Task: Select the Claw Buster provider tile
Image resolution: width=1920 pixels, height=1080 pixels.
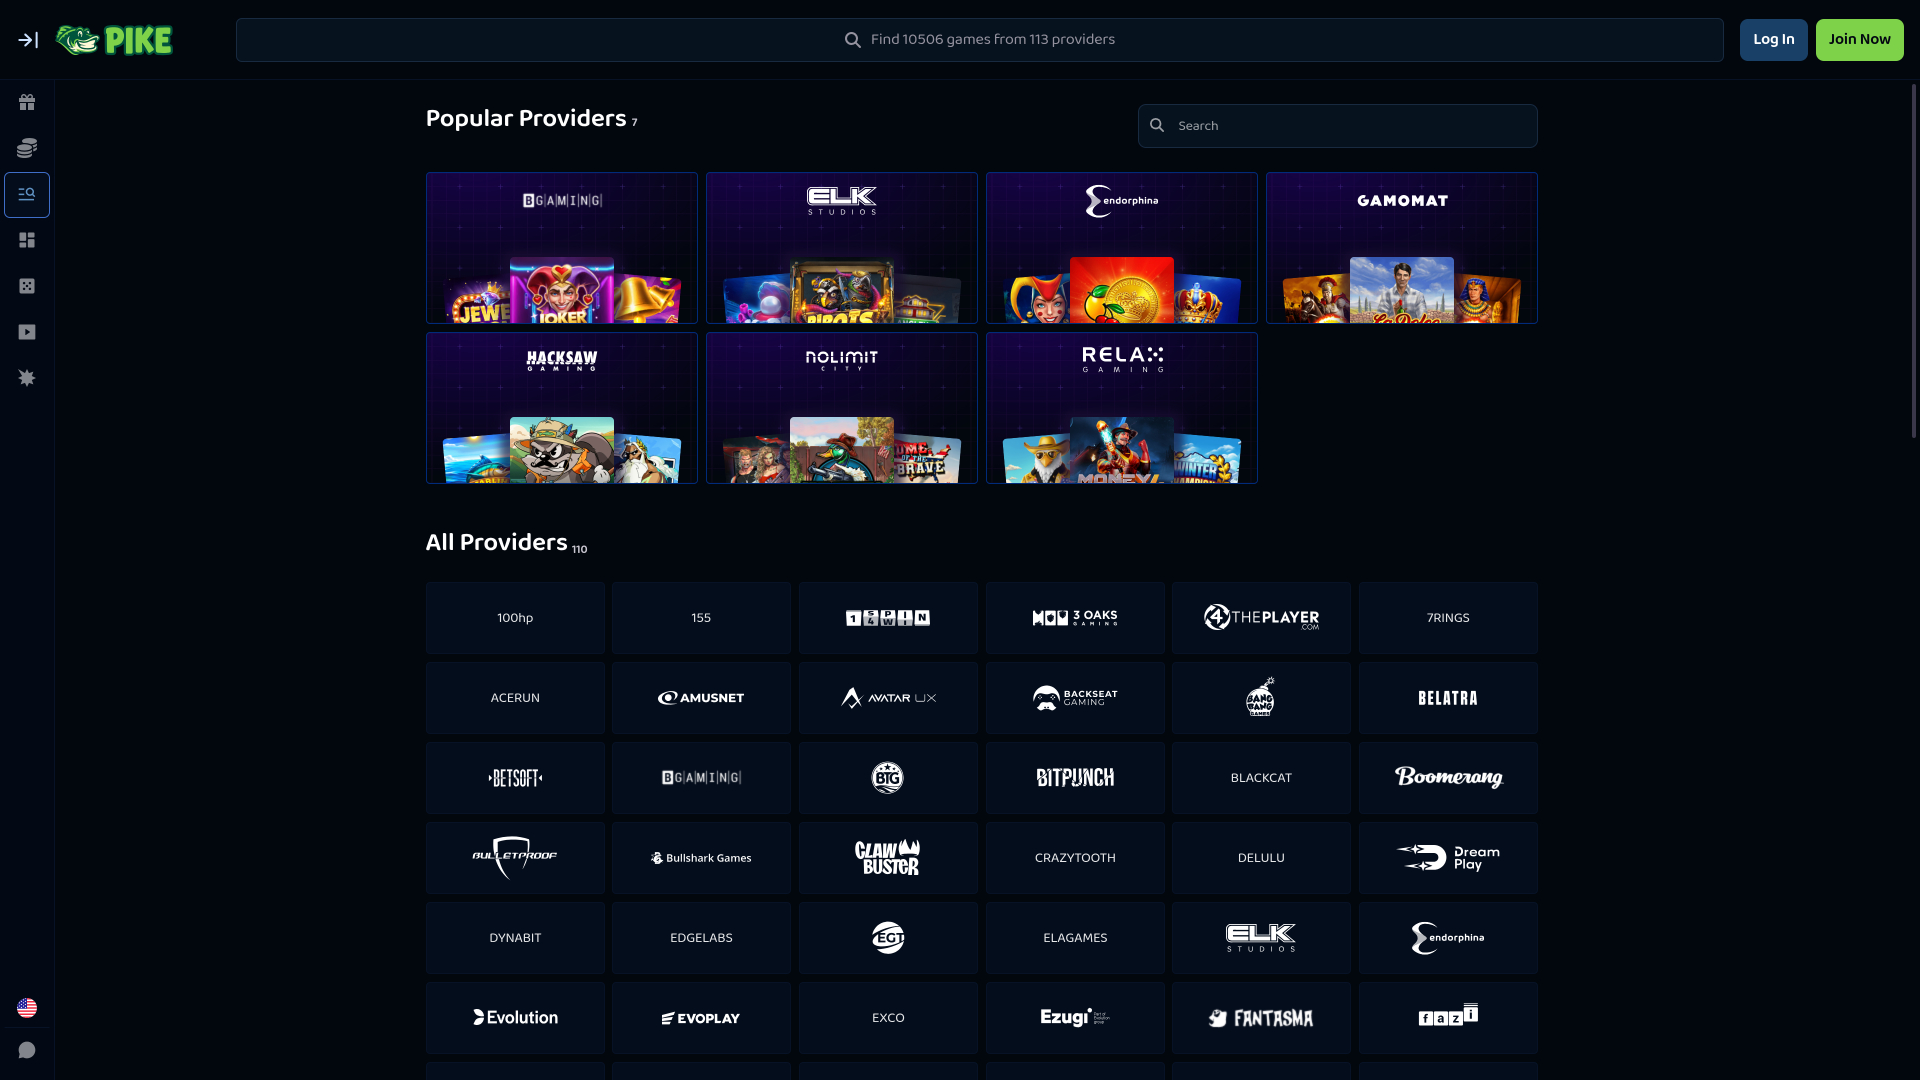Action: tap(888, 858)
